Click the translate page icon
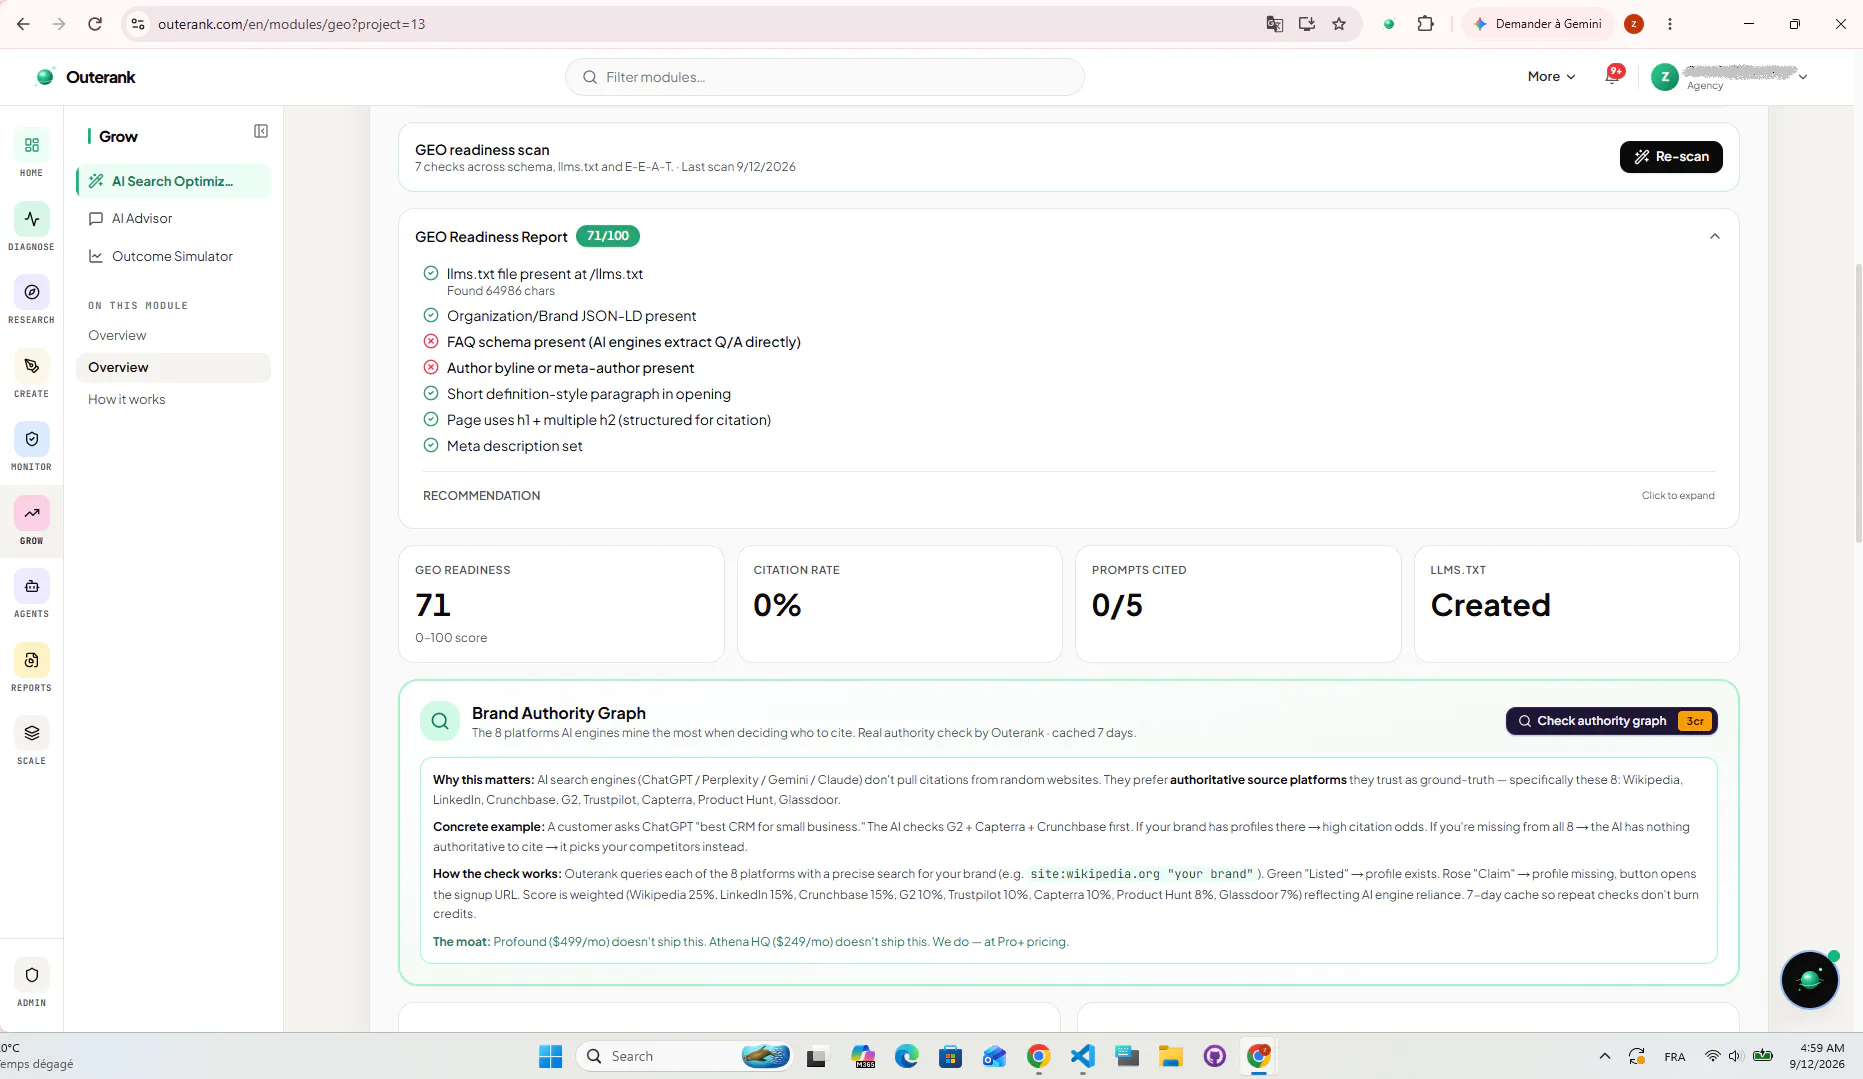The width and height of the screenshot is (1863, 1079). [1275, 24]
